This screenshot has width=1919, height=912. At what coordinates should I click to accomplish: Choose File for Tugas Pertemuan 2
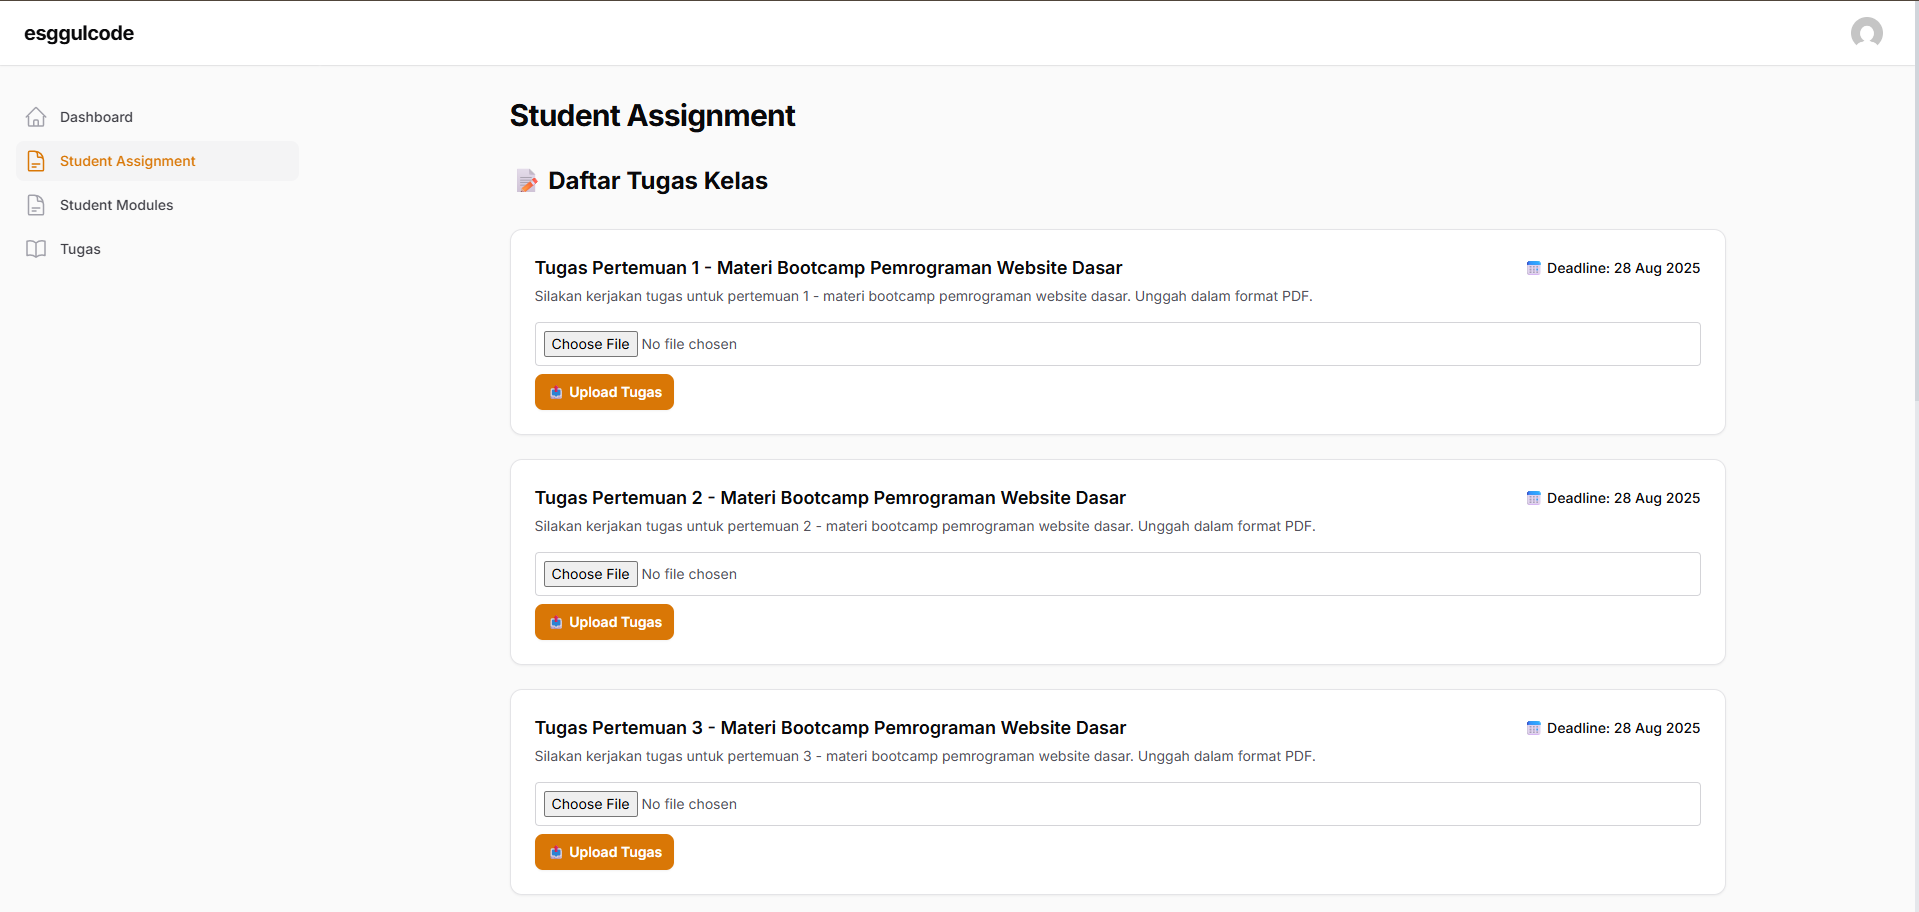[590, 574]
